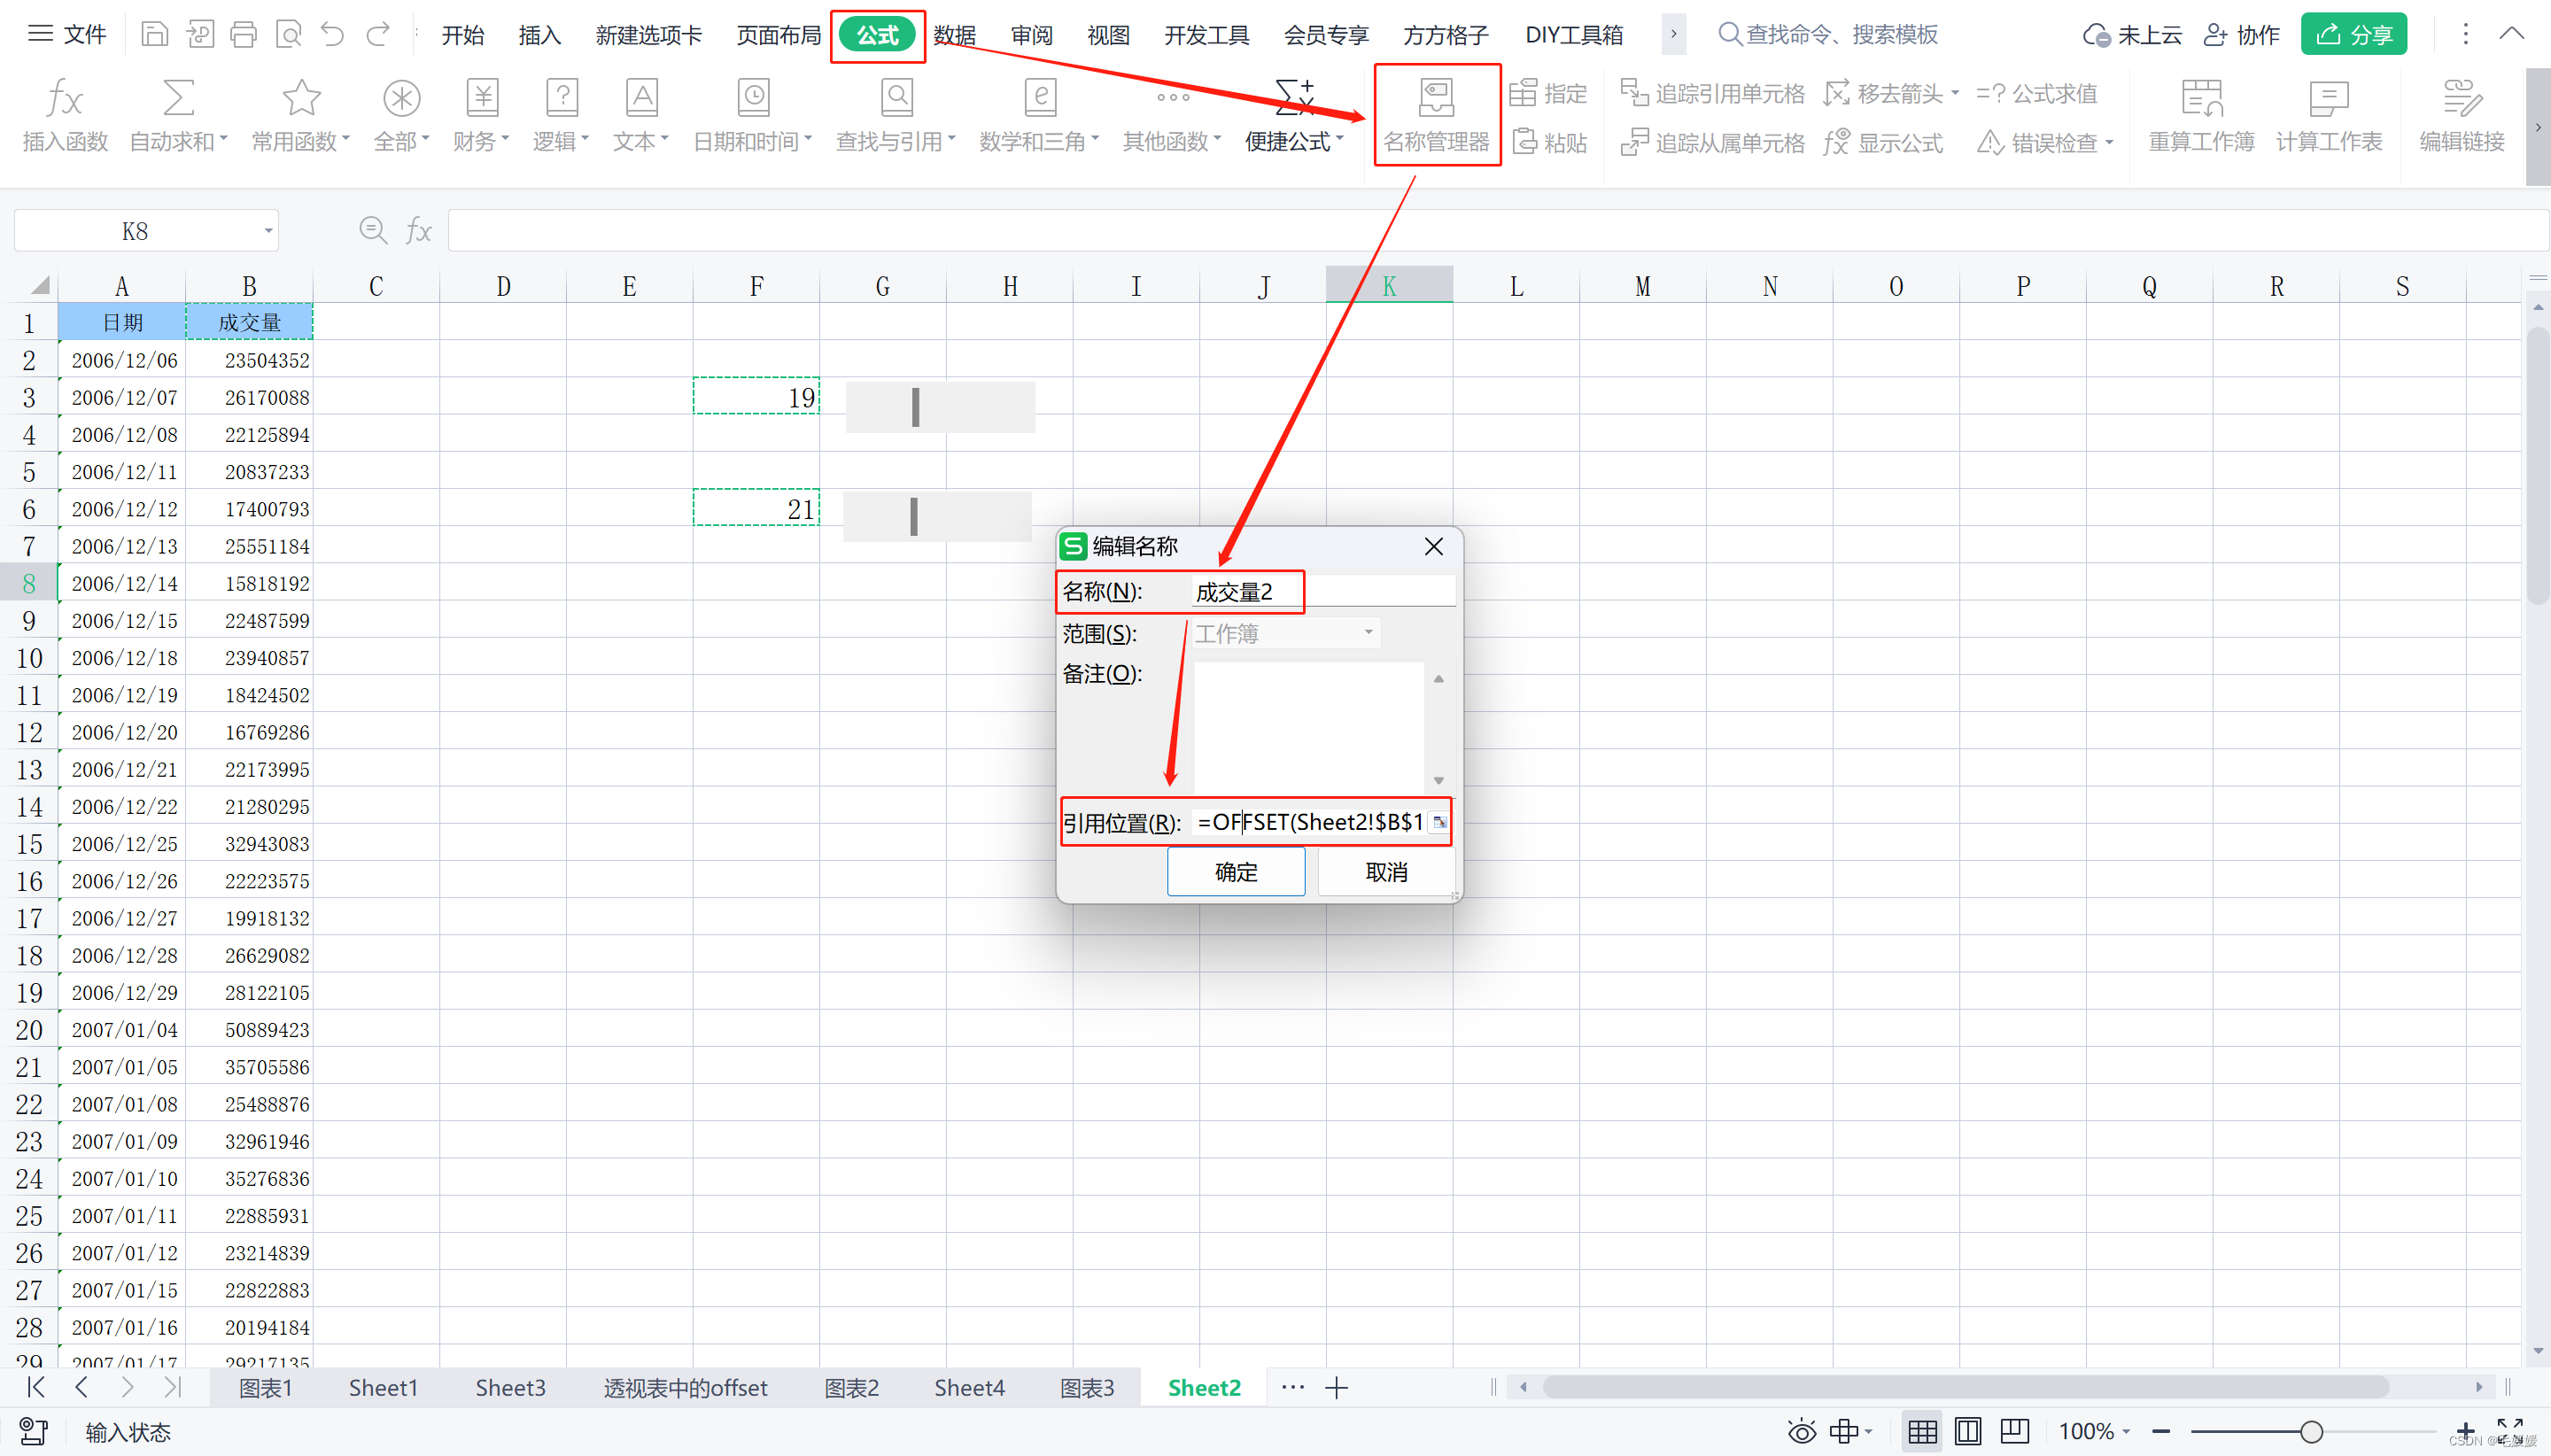Viewport: 2551px width, 1456px height.
Task: Open the 数据 (Data) ribbon tab
Action: (x=954, y=35)
